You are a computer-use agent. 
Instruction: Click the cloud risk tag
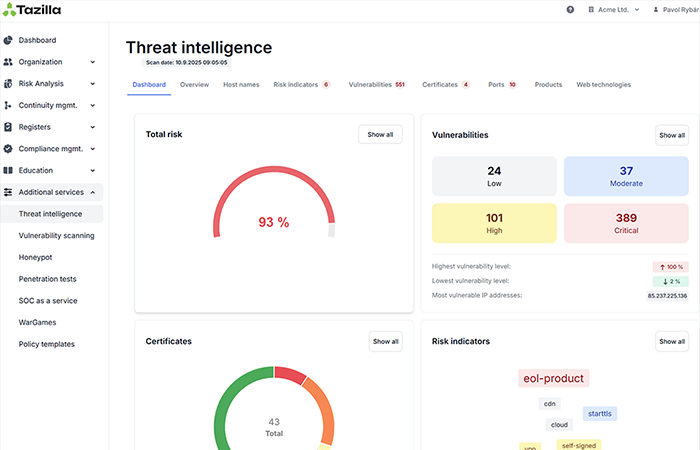(559, 425)
